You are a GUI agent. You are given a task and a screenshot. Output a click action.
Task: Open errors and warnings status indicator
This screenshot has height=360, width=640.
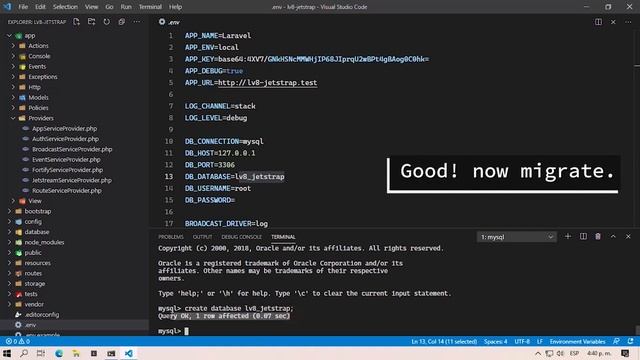[18, 341]
